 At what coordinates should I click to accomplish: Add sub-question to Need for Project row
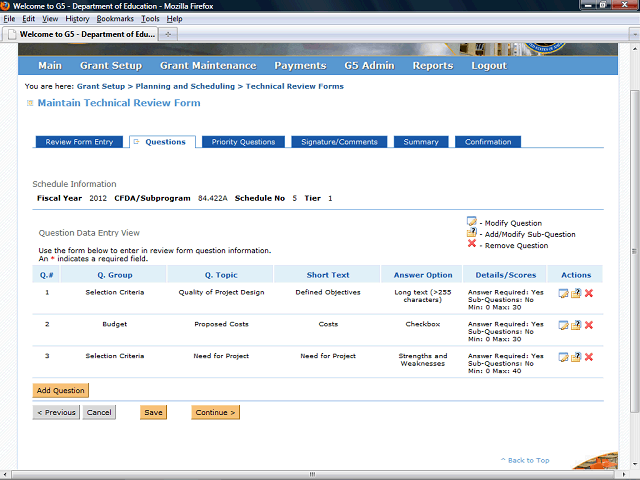(576, 357)
